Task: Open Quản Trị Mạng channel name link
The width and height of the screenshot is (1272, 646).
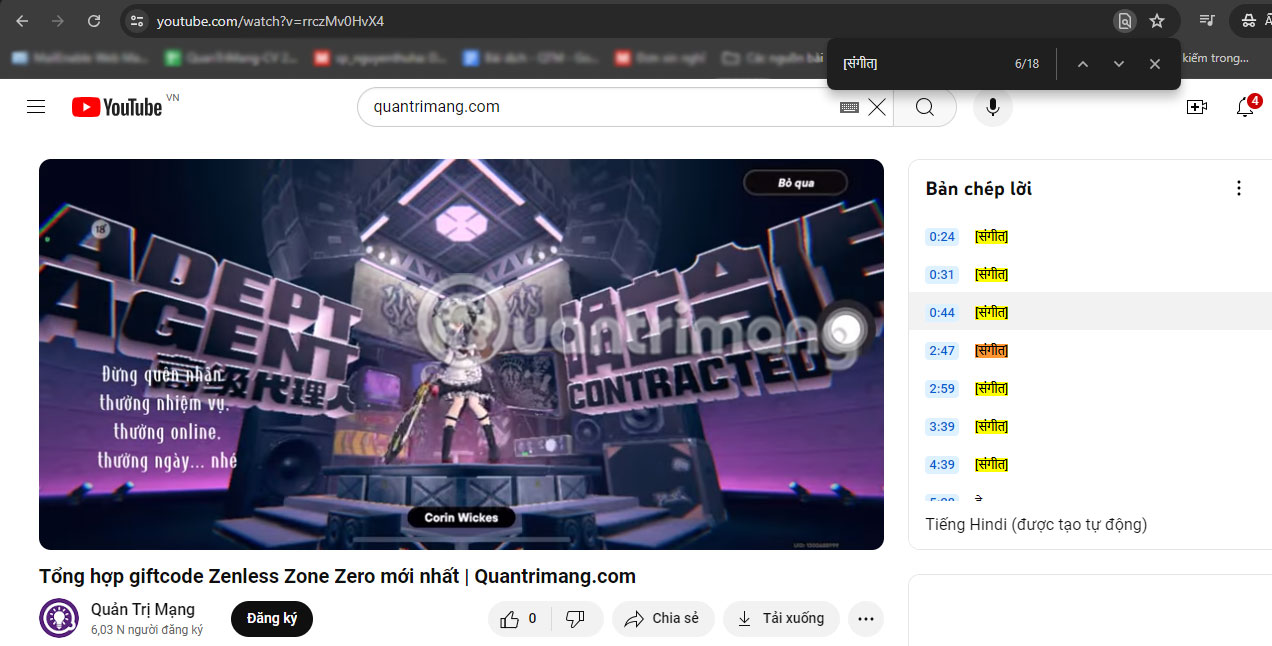Action: click(143, 609)
